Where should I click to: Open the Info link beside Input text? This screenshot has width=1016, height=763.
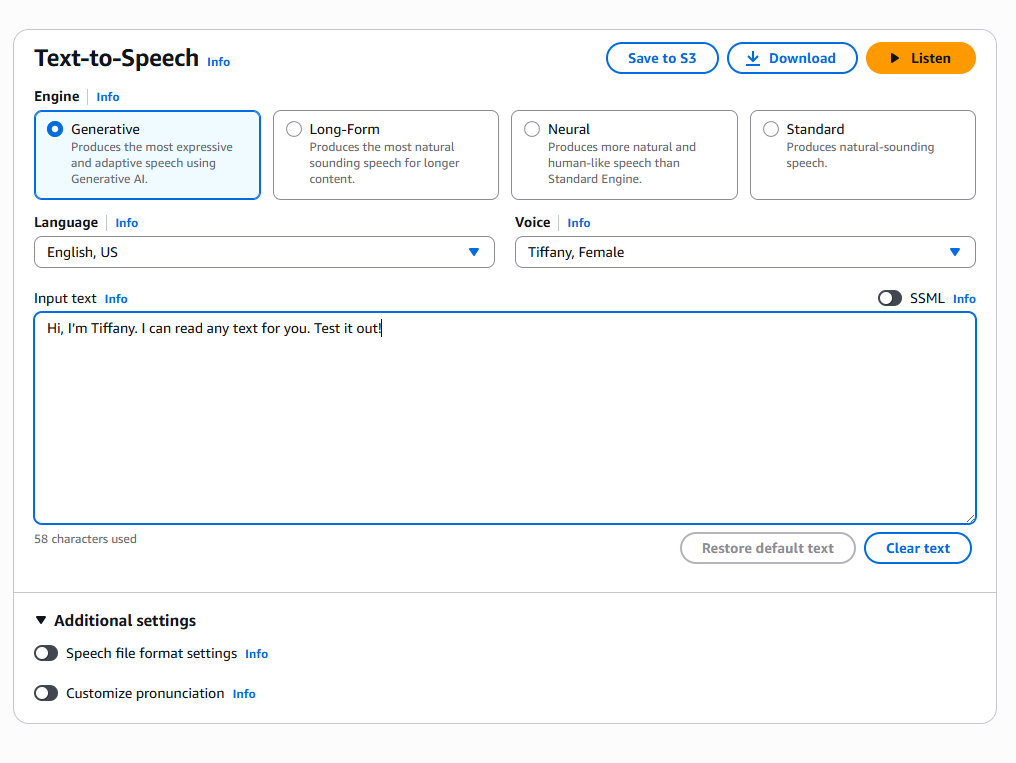click(116, 299)
